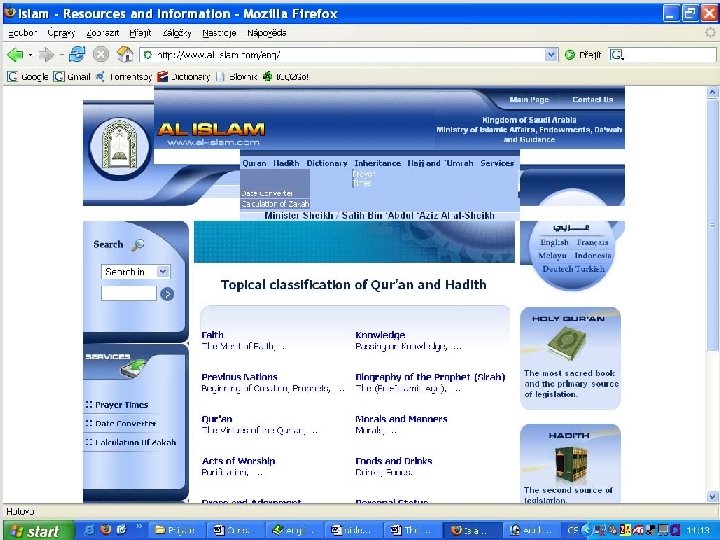This screenshot has height=540, width=720.
Task: Open the Google bookmark in the bookmarks toolbar
Action: (28, 77)
